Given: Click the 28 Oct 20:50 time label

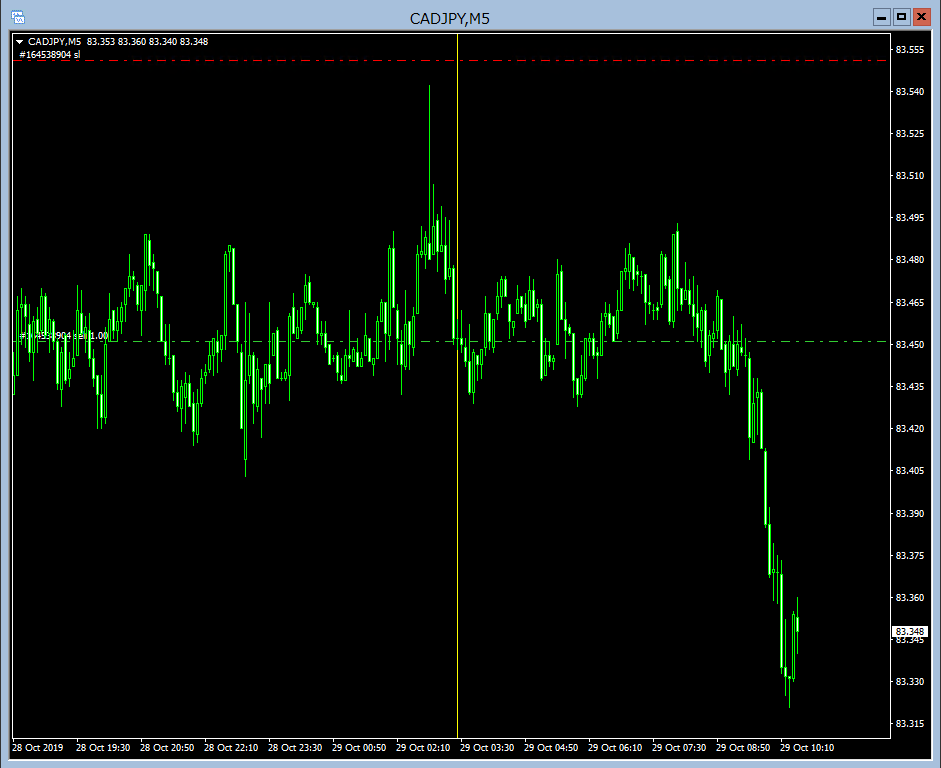Looking at the screenshot, I should coord(167,748).
